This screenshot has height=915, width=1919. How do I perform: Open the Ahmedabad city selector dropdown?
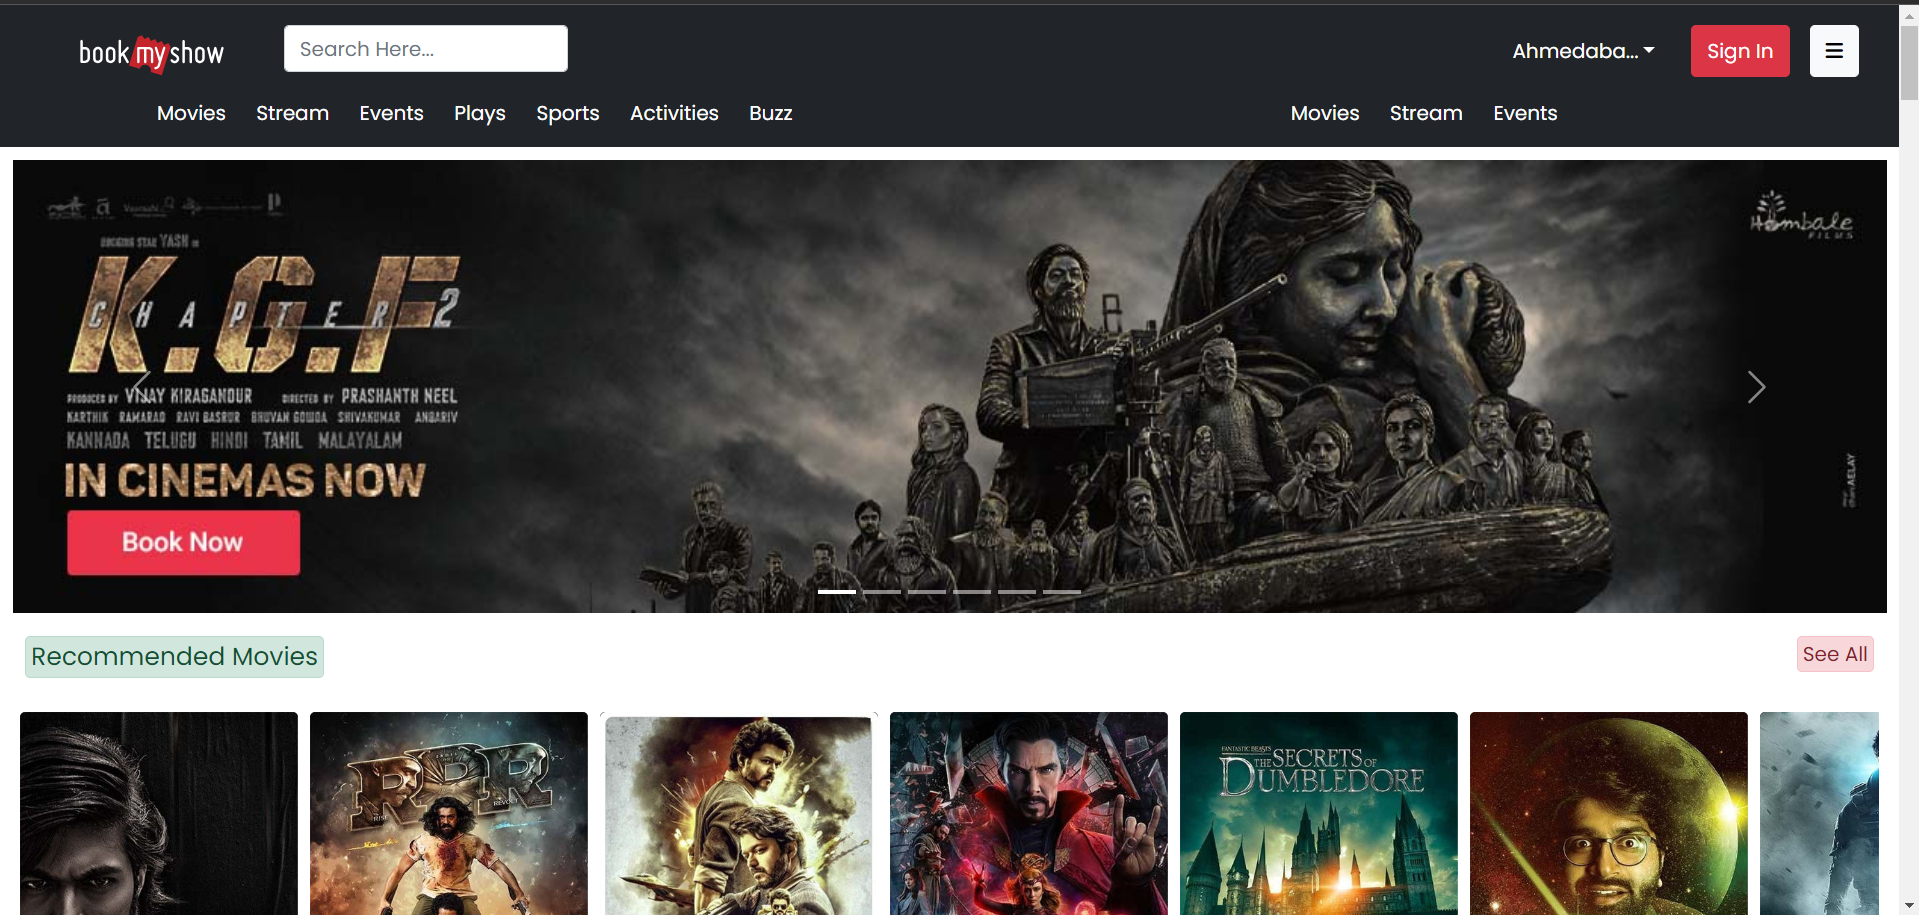click(1582, 51)
